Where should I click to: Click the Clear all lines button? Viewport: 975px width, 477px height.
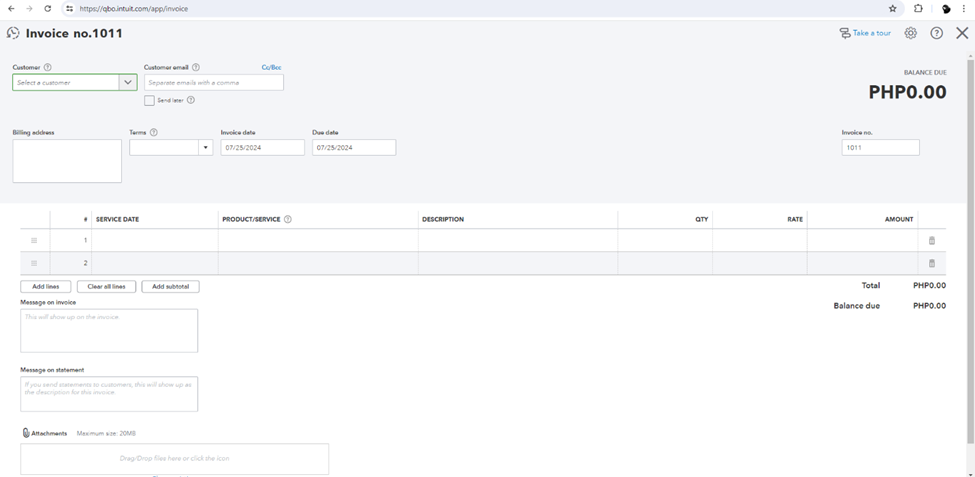tap(106, 287)
